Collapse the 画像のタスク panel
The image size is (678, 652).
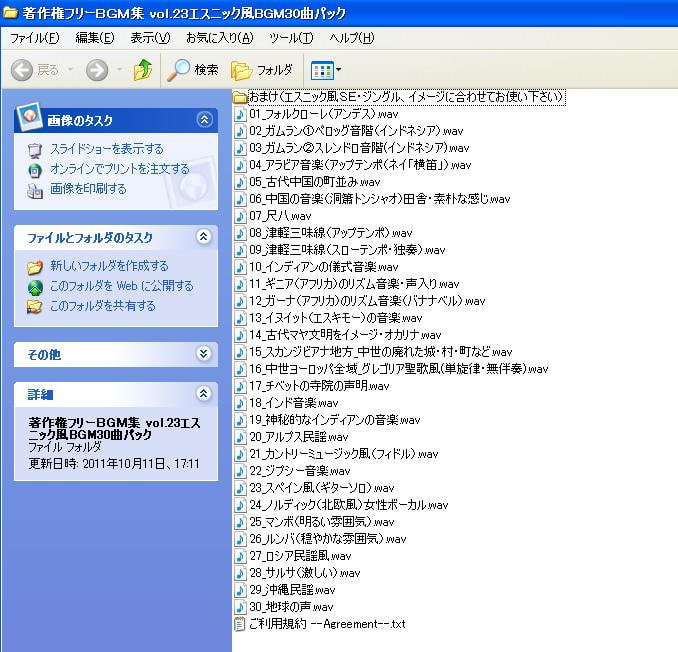(204, 119)
